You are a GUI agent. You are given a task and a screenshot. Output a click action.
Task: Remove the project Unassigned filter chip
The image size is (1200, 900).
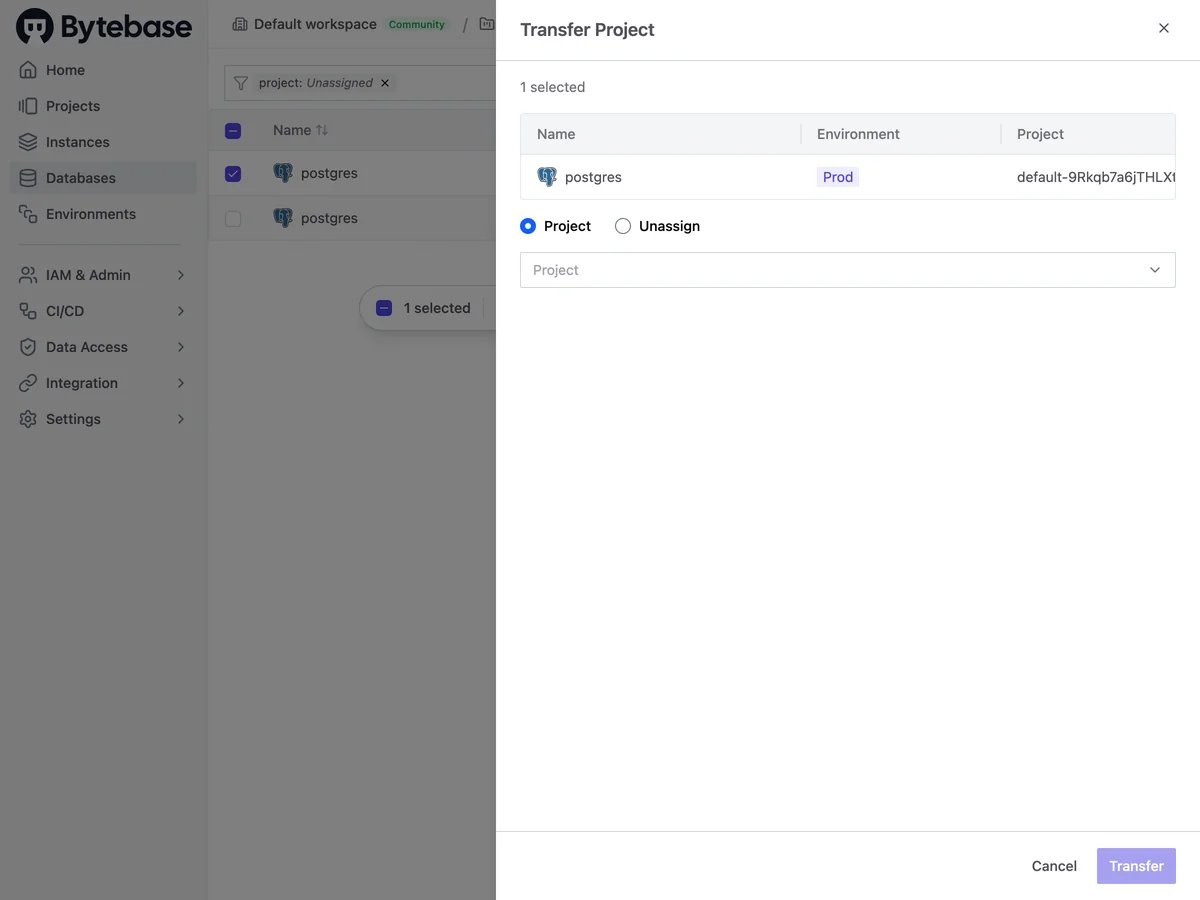pyautogui.click(x=385, y=83)
